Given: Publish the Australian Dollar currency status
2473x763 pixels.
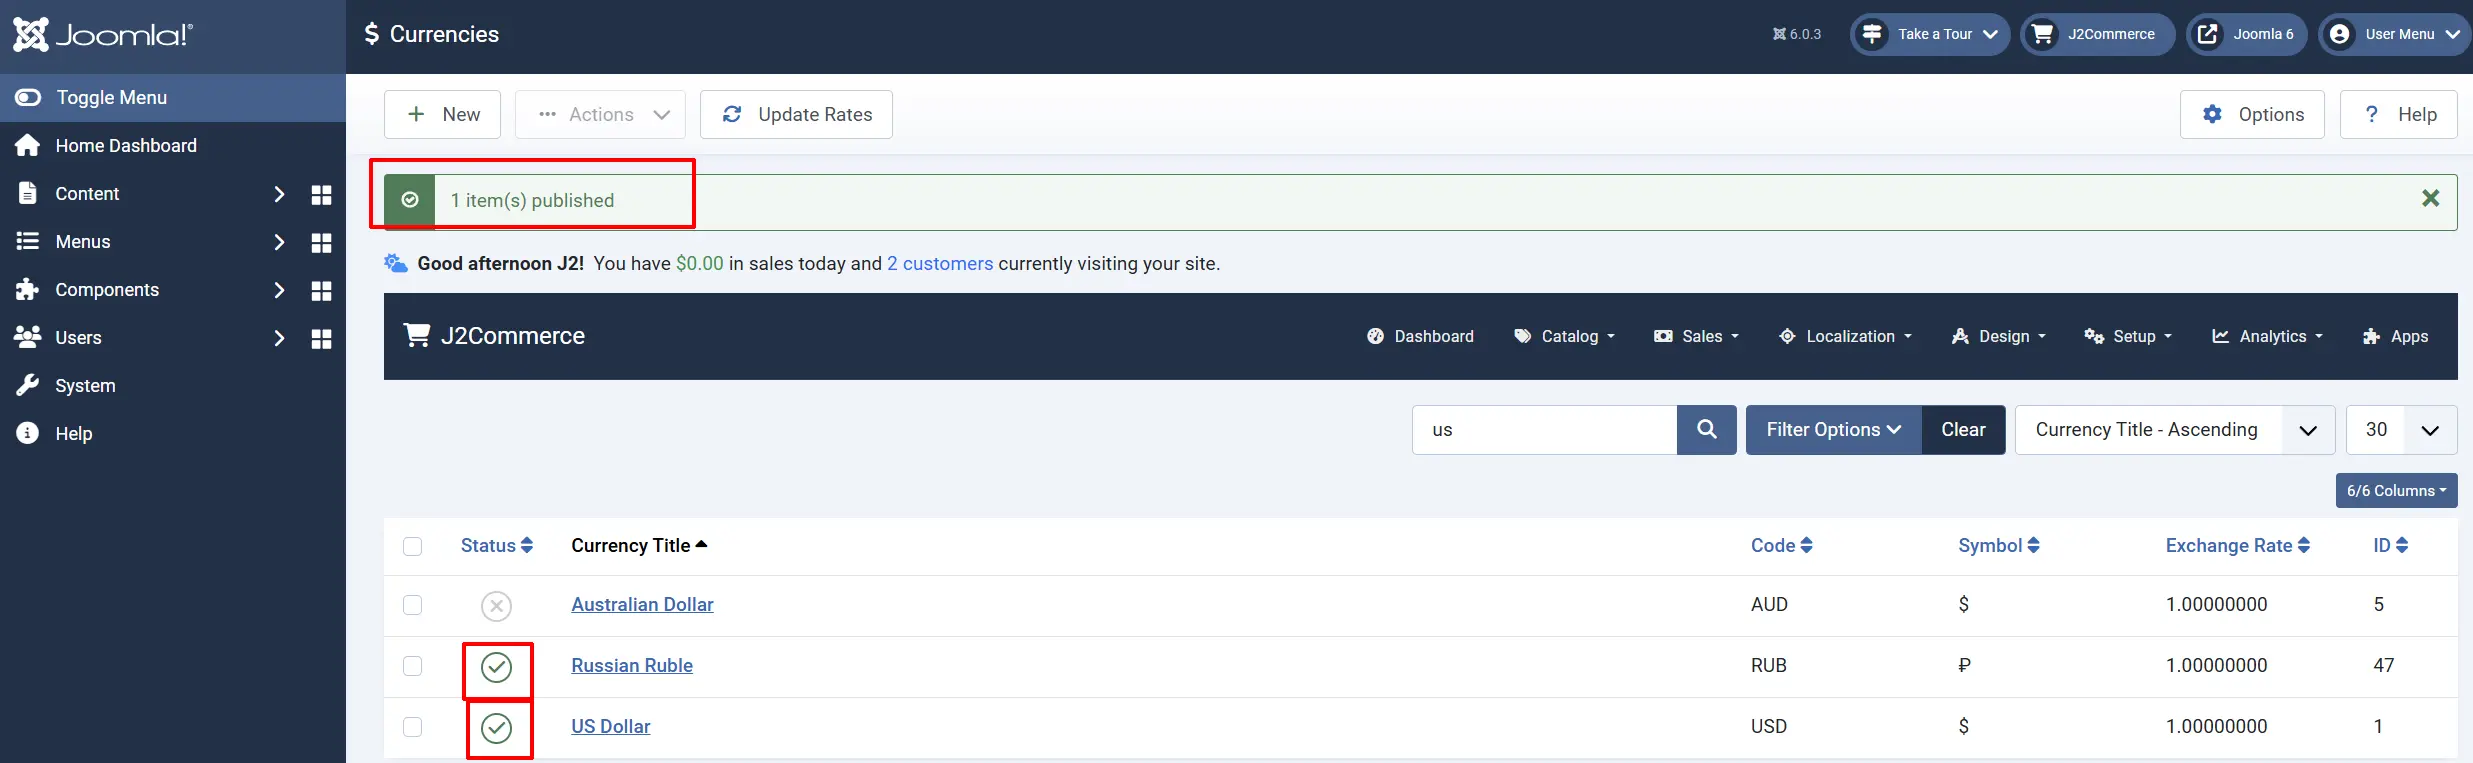Looking at the screenshot, I should [x=496, y=606].
